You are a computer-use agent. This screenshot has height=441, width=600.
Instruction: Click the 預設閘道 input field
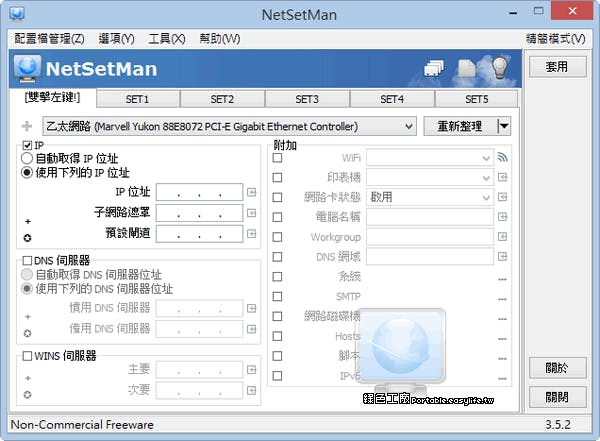pos(199,234)
